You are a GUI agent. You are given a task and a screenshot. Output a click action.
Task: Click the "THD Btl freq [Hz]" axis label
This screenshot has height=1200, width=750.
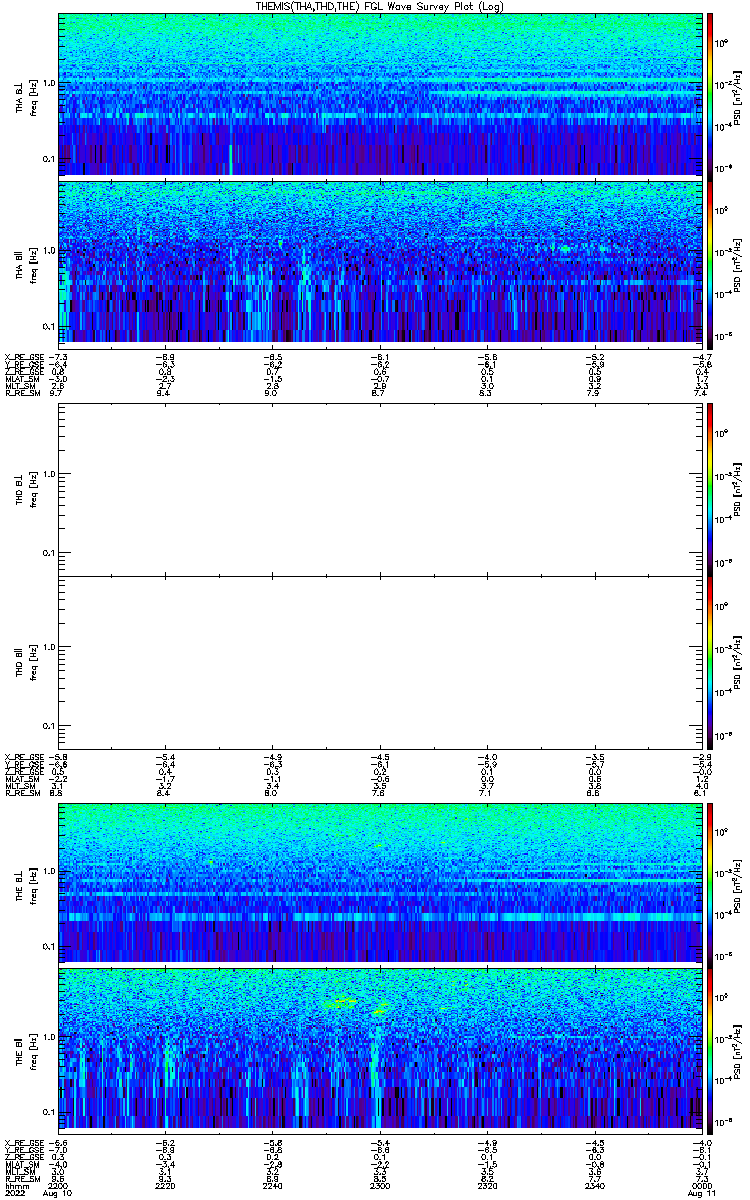(26, 662)
